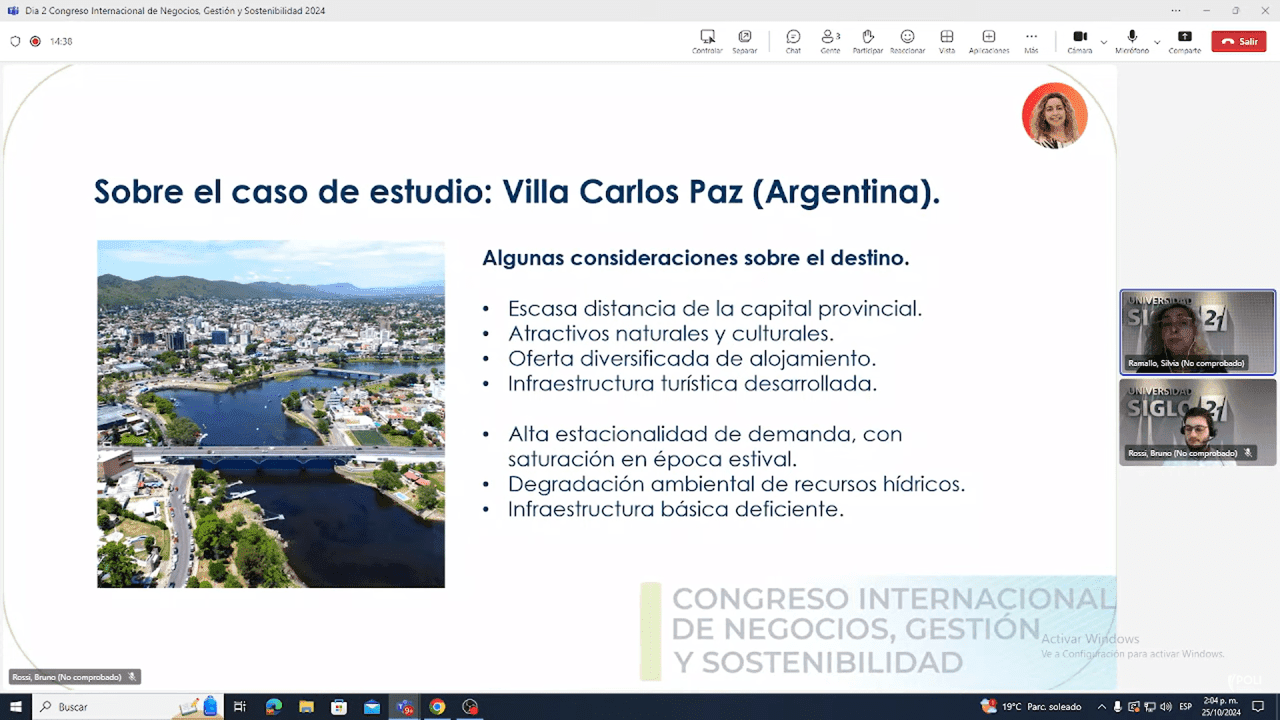Expand the camera options arrow
This screenshot has width=1280, height=720.
1104,42
